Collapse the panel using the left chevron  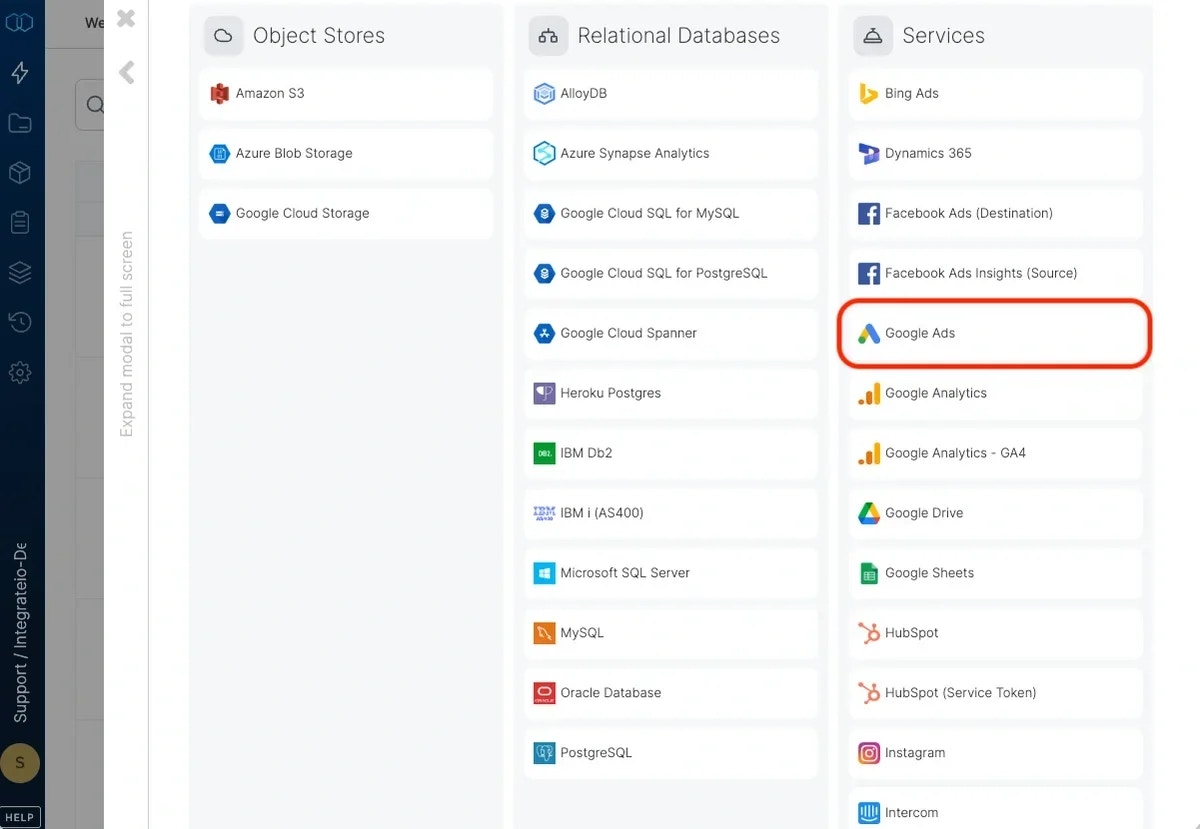pos(126,71)
